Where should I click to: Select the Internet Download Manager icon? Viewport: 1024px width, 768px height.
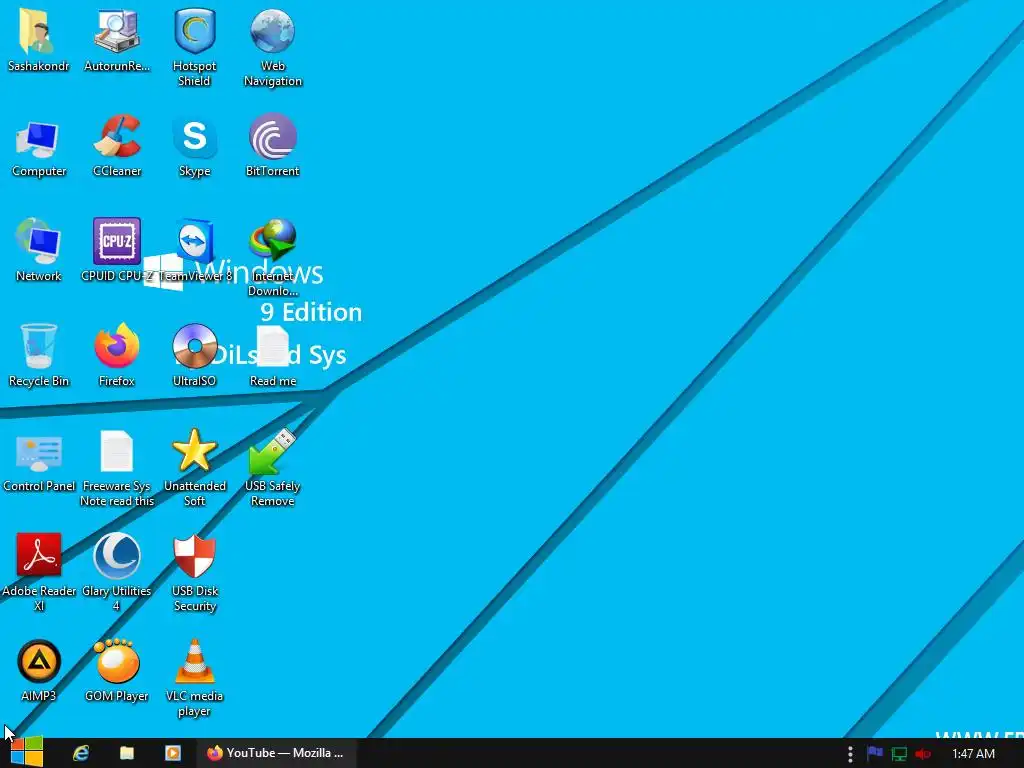[272, 240]
